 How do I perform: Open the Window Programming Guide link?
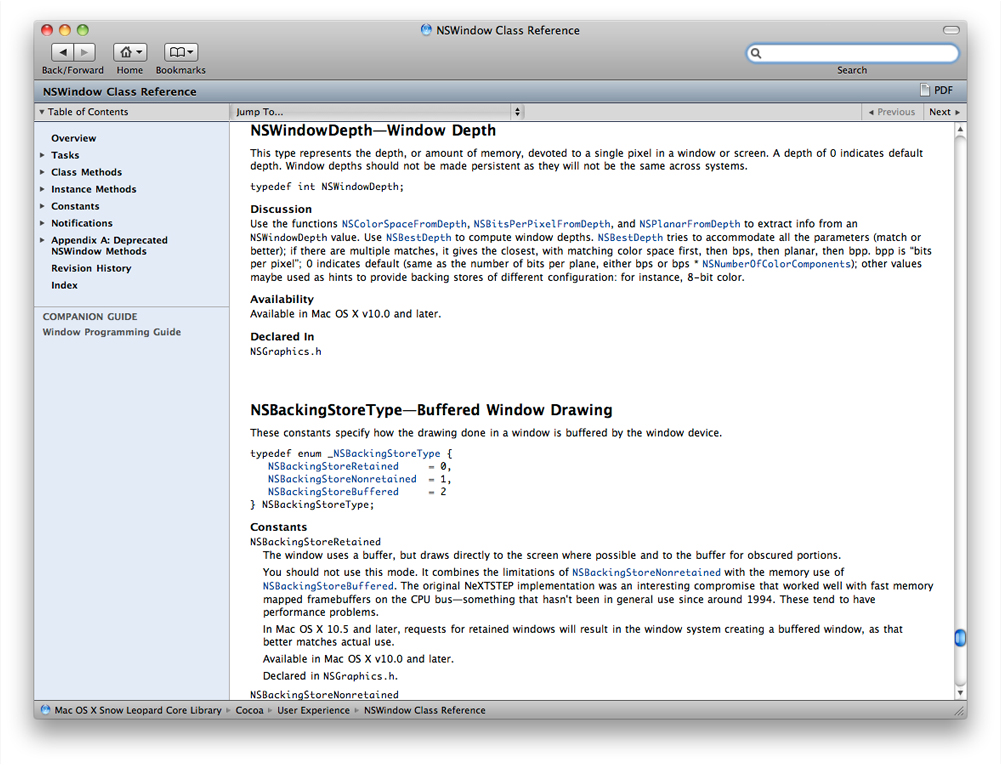point(112,332)
